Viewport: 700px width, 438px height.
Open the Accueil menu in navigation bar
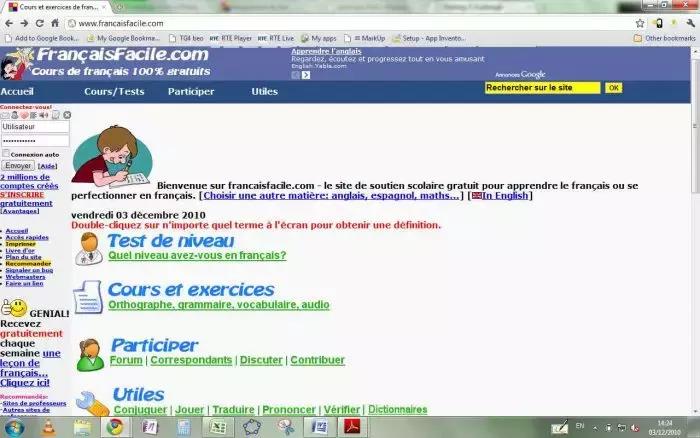click(17, 92)
